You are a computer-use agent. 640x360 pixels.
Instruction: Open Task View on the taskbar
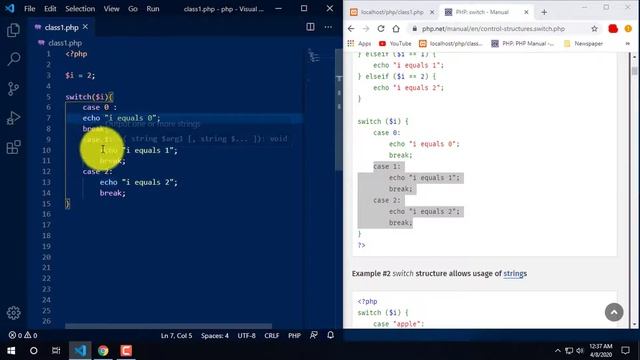pyautogui.click(x=56, y=351)
